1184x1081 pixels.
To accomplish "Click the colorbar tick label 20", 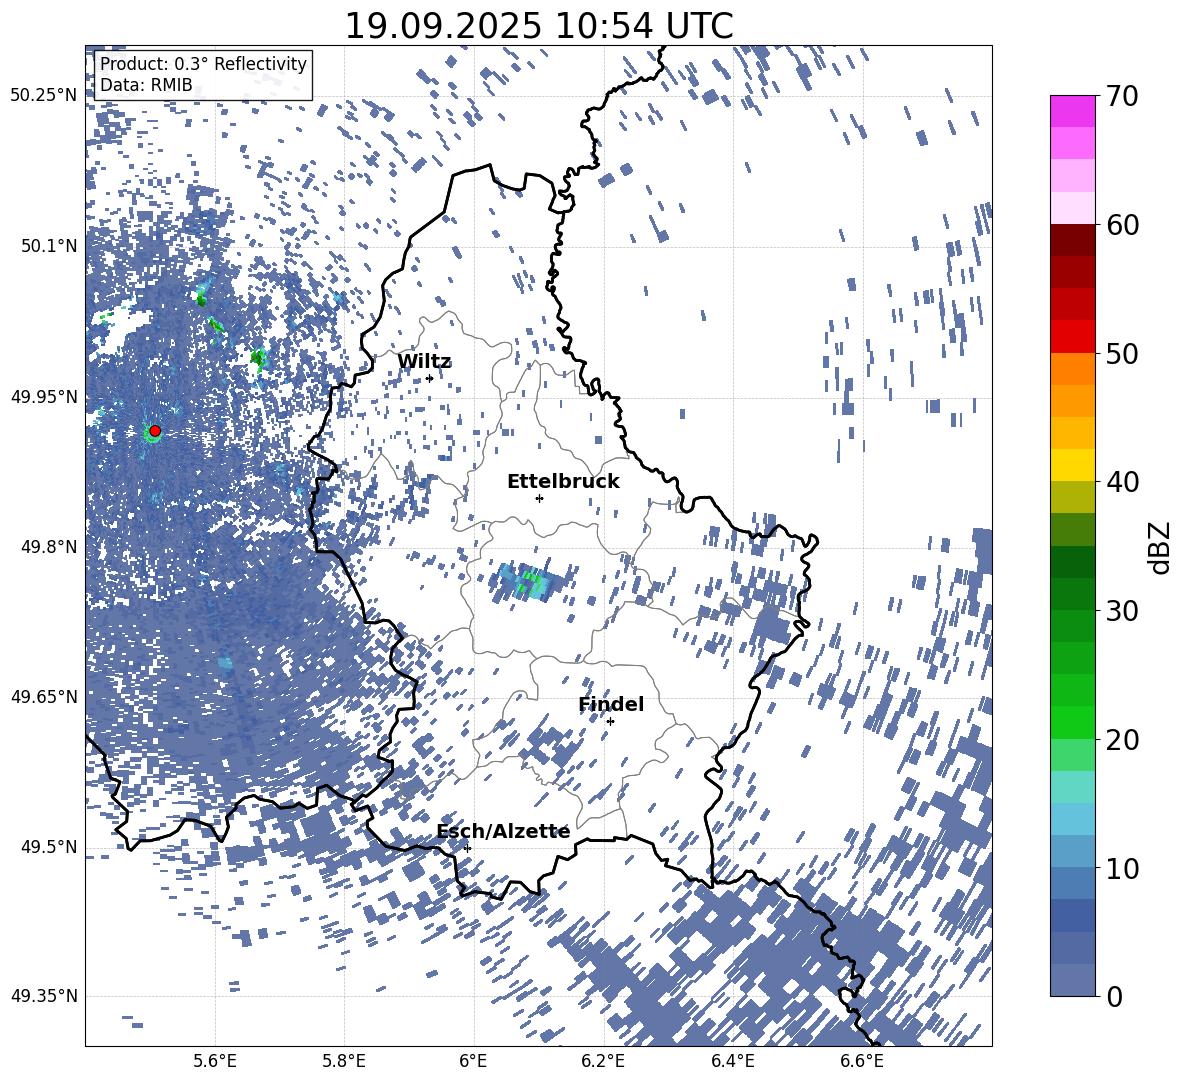I will 1122,739.
